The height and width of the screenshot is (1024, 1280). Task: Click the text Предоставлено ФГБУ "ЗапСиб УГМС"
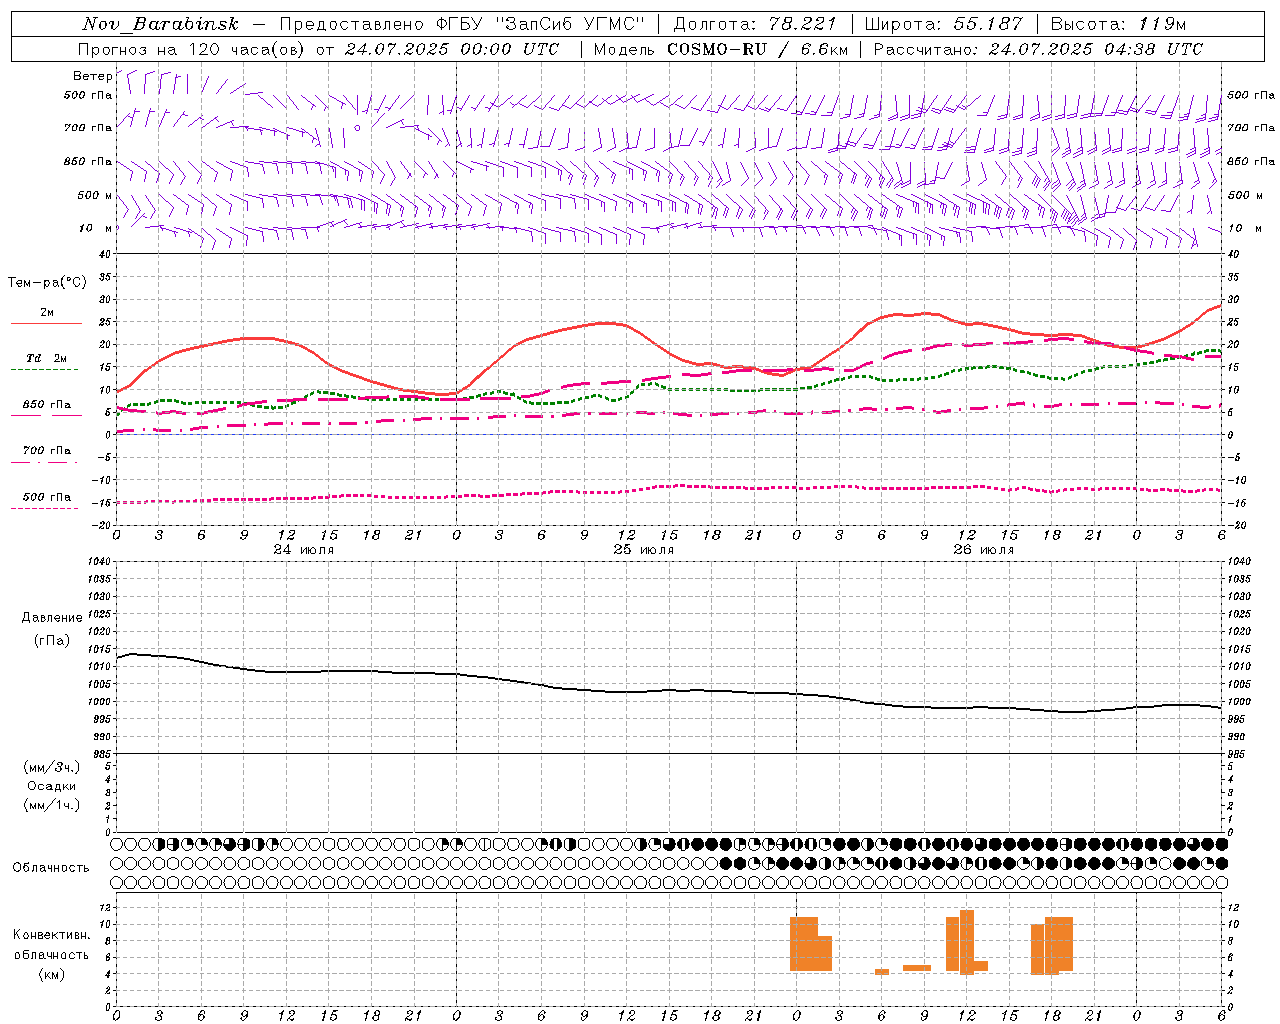pos(462,24)
